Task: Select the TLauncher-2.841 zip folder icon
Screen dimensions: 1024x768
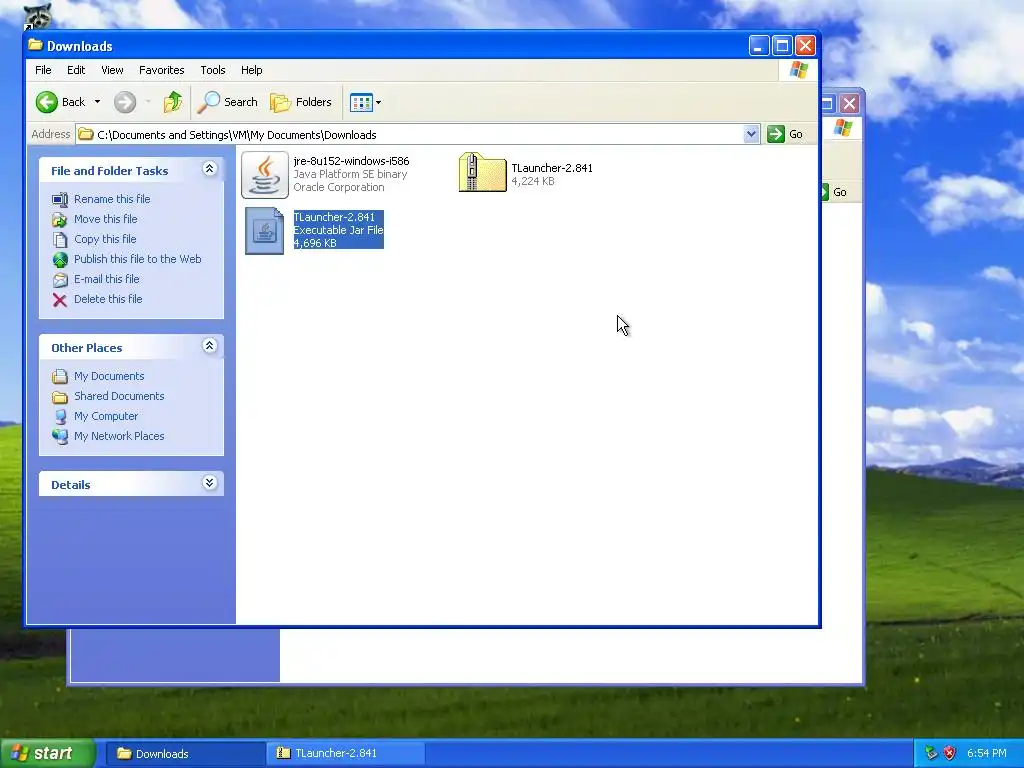Action: [482, 172]
